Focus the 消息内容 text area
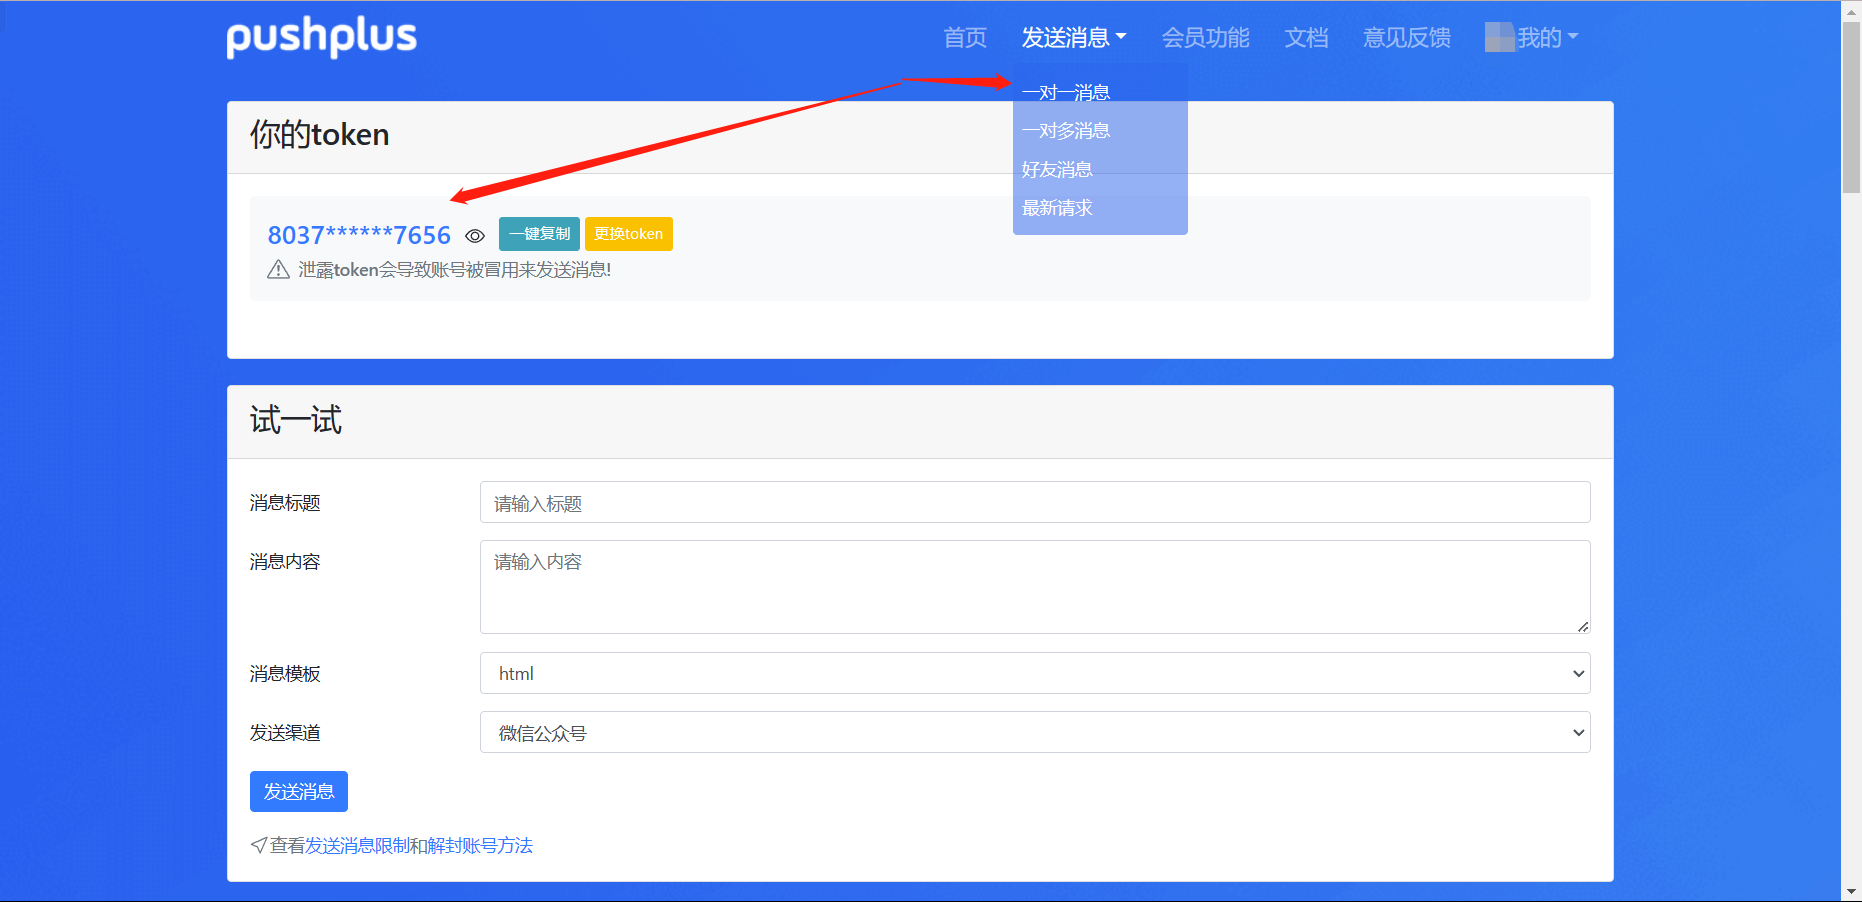 click(x=1035, y=587)
